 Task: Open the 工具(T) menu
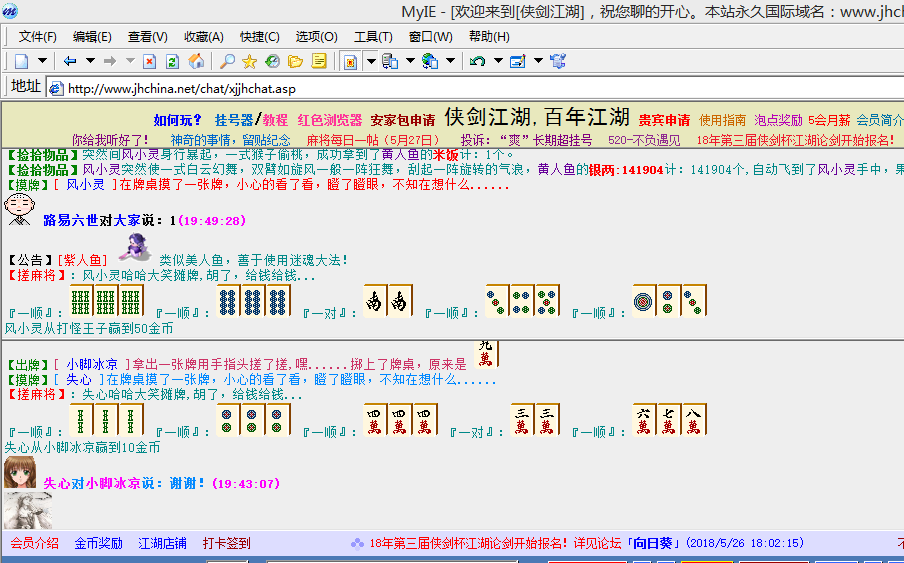[x=373, y=37]
